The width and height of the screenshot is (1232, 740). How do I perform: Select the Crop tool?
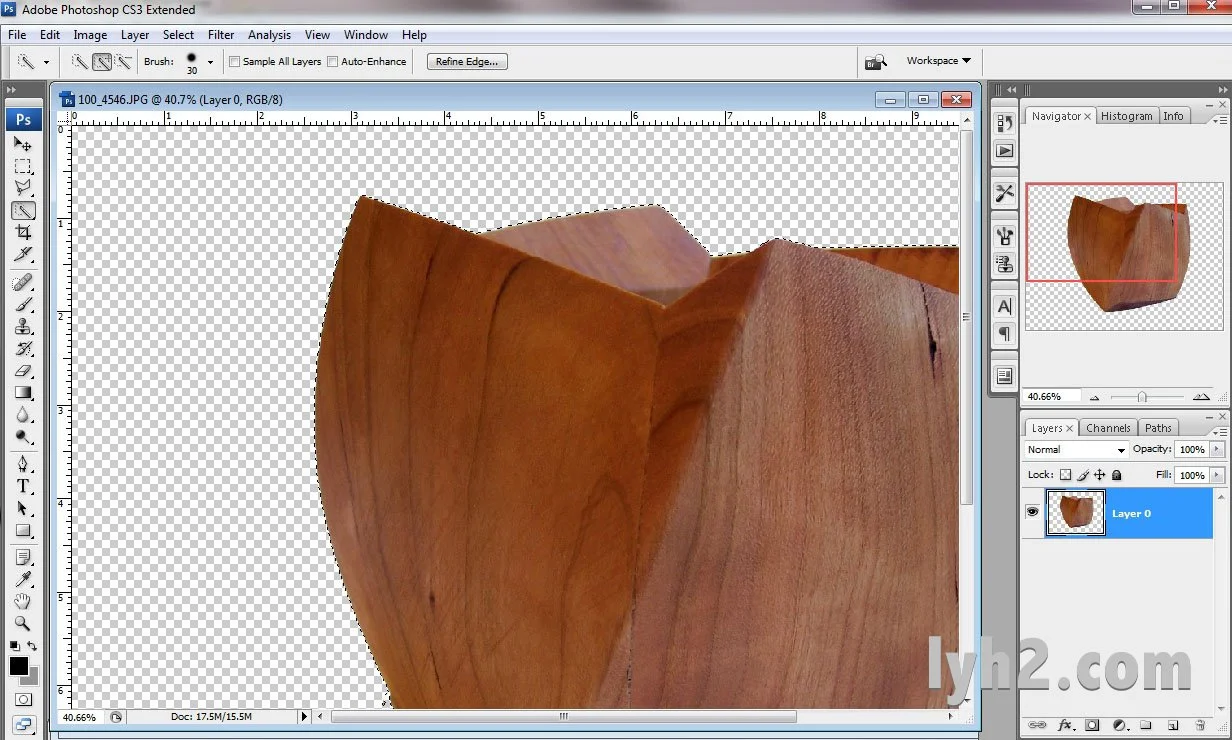(23, 233)
